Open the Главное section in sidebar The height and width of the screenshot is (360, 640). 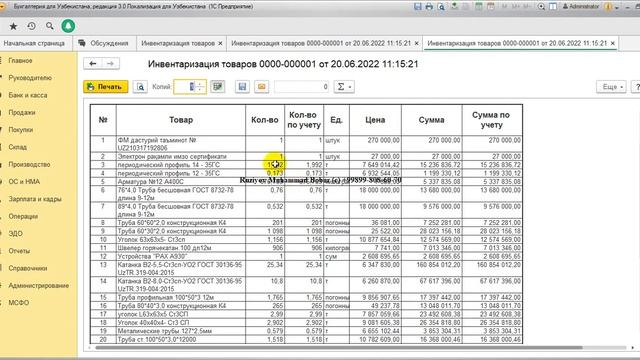coord(20,60)
